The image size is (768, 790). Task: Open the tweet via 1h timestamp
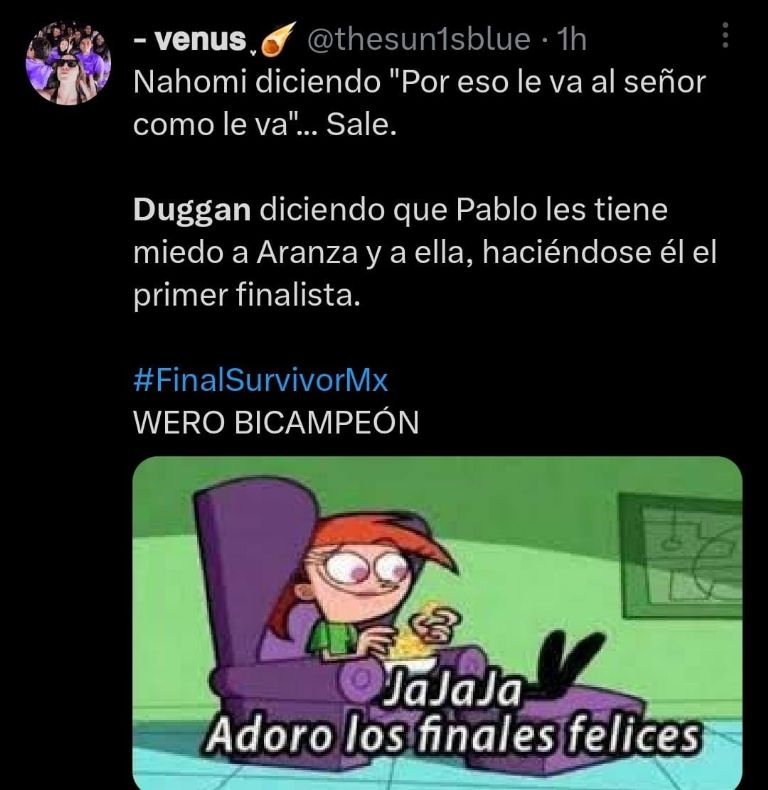(x=571, y=39)
